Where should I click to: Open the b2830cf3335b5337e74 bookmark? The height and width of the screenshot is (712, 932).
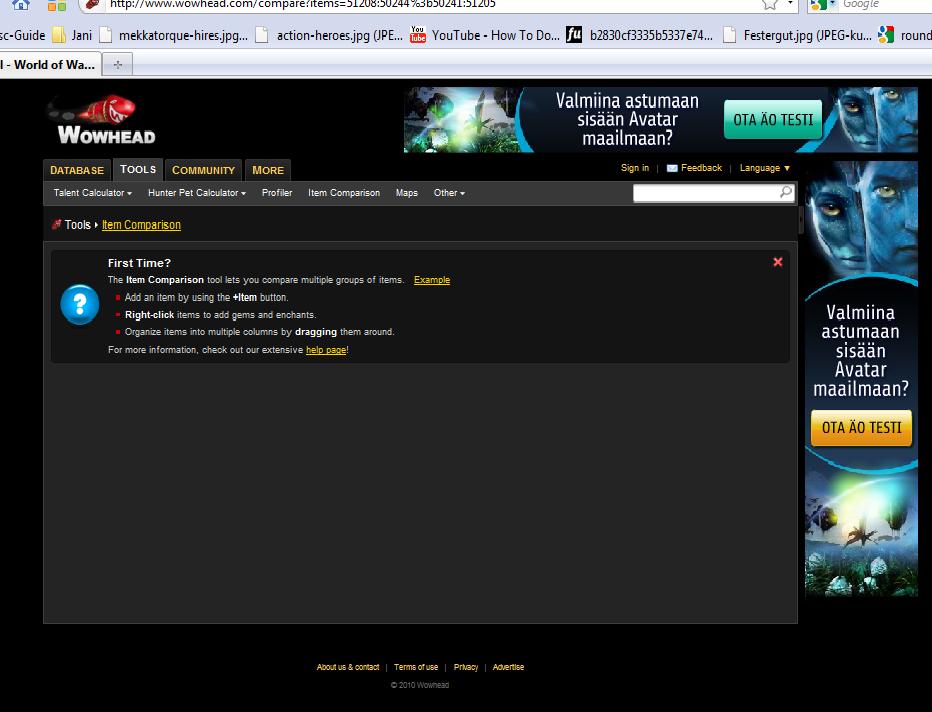coord(640,35)
